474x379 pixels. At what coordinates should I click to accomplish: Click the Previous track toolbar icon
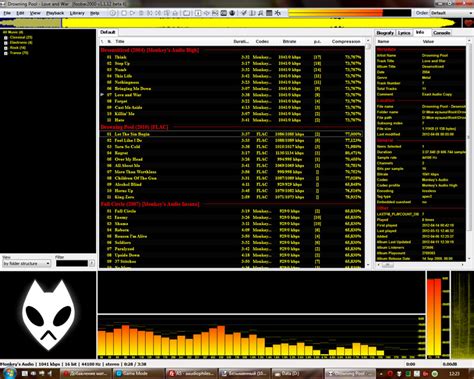pos(150,13)
